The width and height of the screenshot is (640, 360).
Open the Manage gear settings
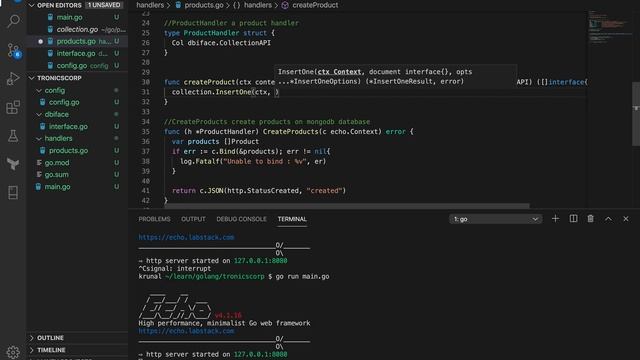tap(13, 352)
